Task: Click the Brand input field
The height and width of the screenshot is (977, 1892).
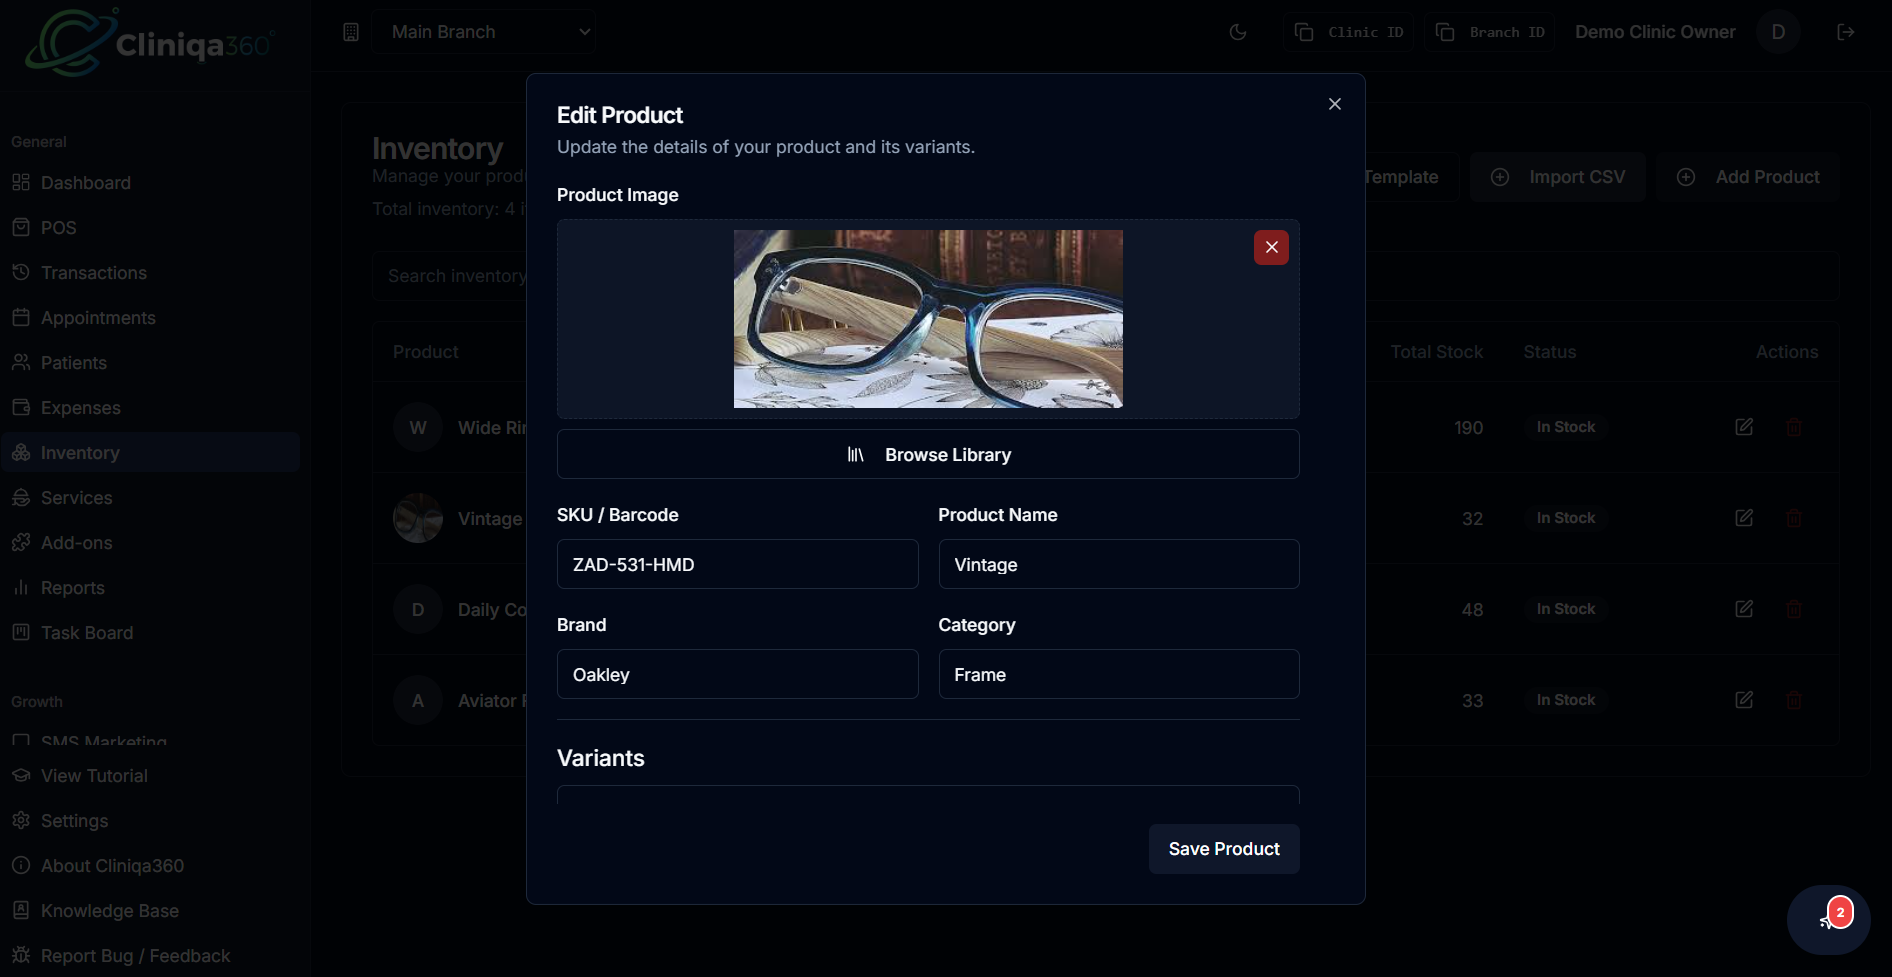Action: coord(738,675)
